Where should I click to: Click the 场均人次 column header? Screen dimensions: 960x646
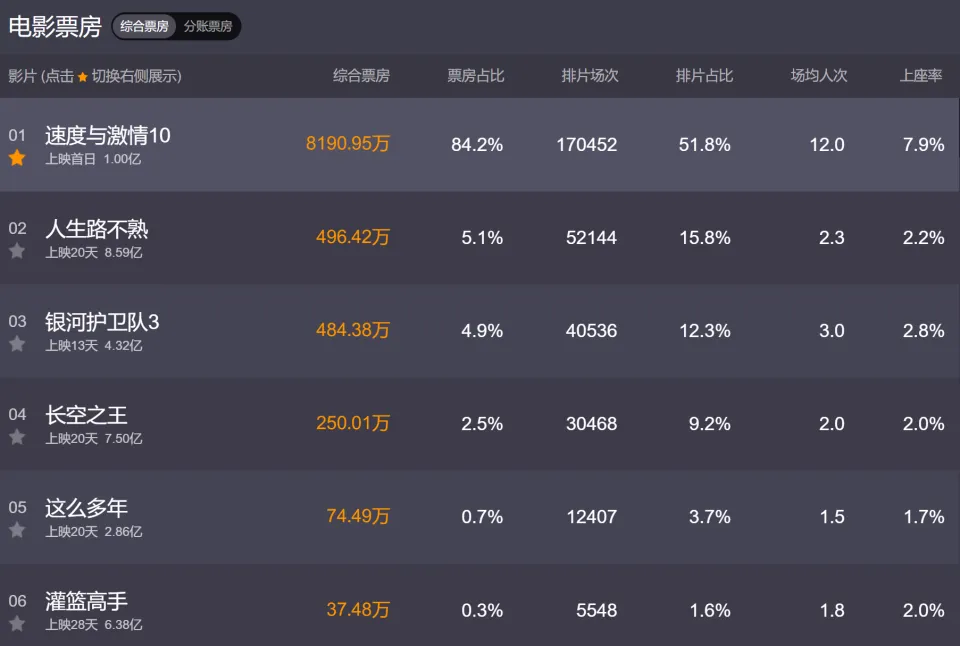[819, 76]
